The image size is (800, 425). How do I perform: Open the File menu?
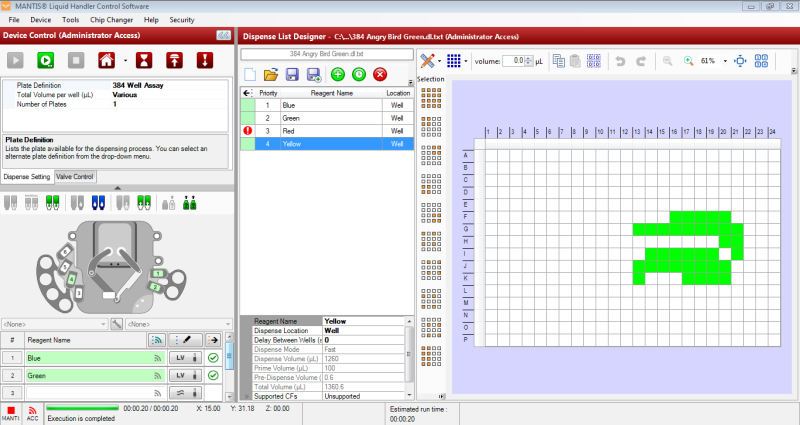[14, 20]
